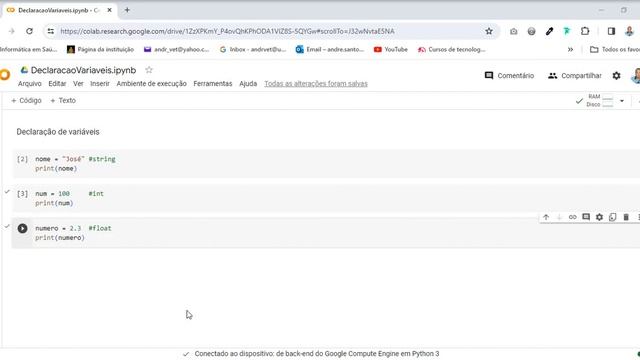This screenshot has width=640, height=360.
Task: Bookmark this page star icon
Action: point(489,31)
